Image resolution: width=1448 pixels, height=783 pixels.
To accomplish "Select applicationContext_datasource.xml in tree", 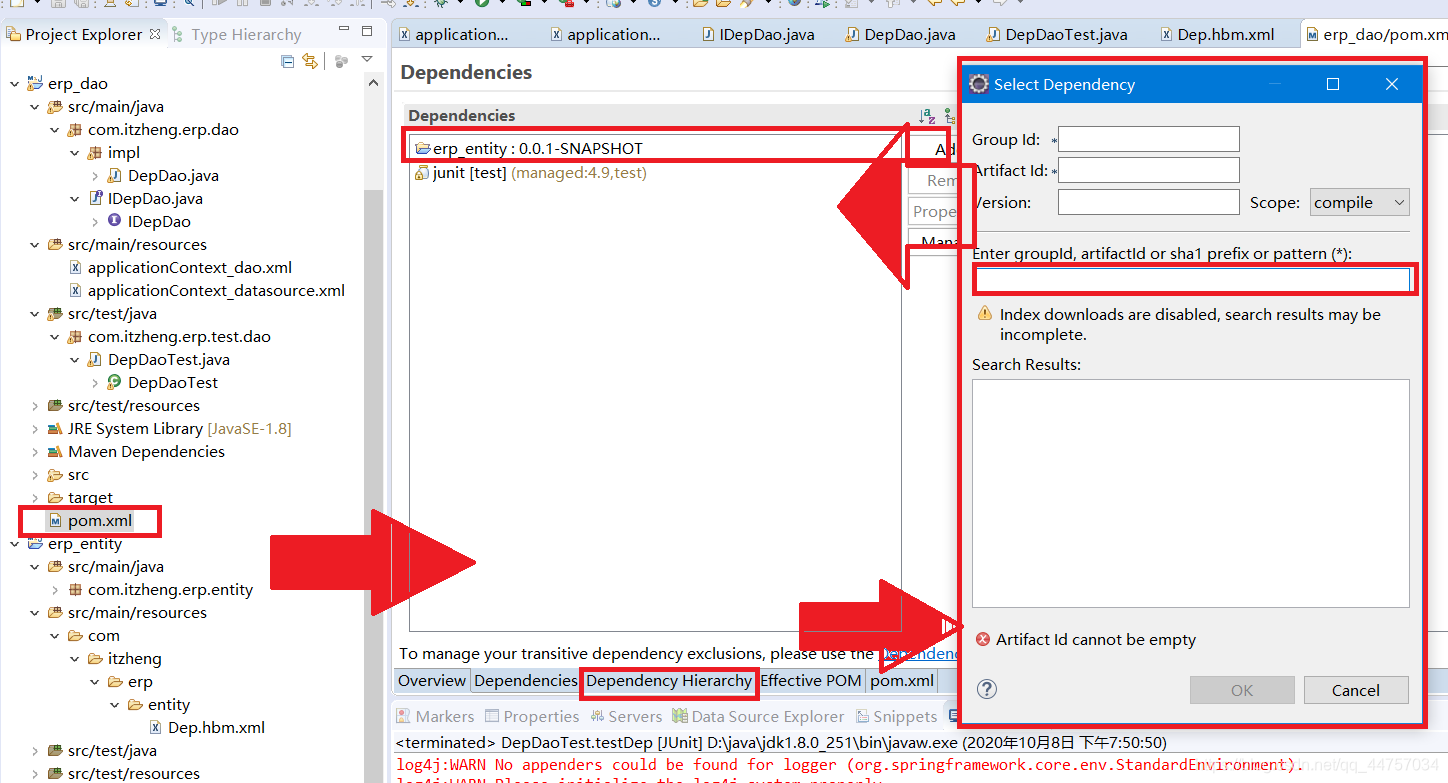I will [x=216, y=290].
